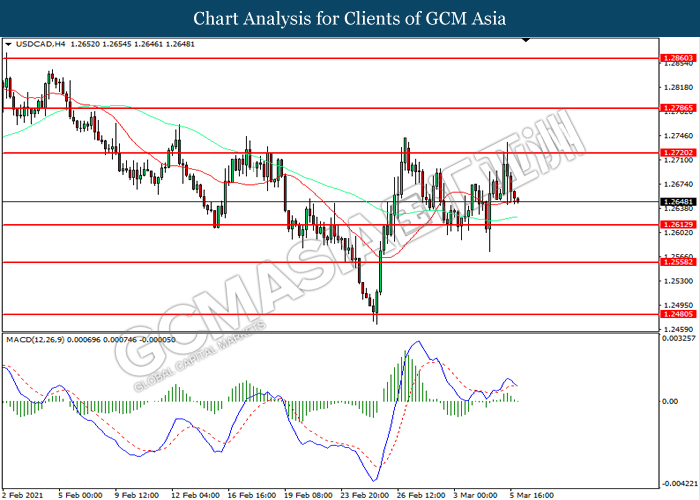Click the MACD zero level 0.00 label
The image size is (700, 500).
pyautogui.click(x=670, y=401)
